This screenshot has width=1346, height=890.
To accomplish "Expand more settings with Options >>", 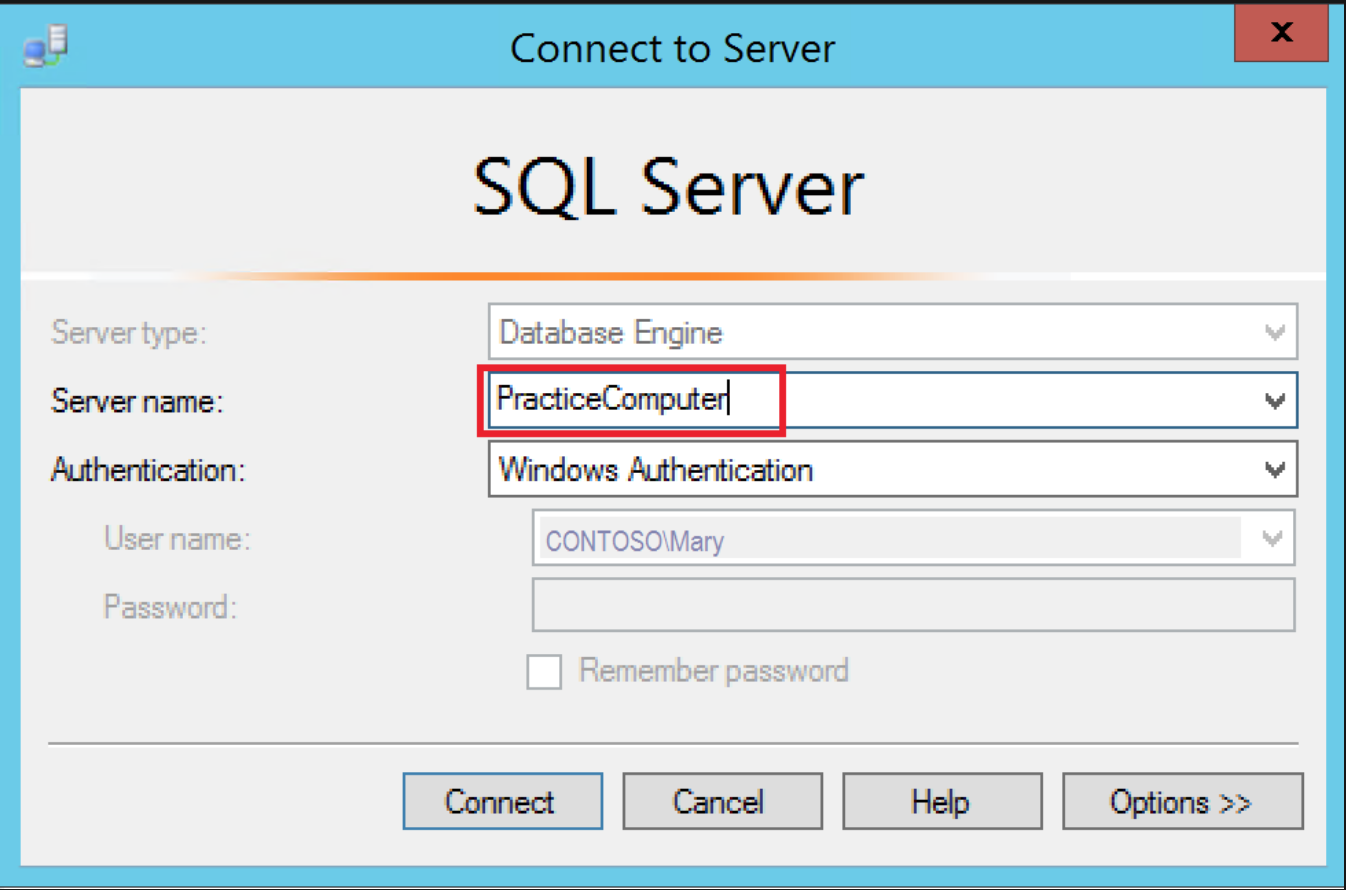I will [x=1181, y=801].
